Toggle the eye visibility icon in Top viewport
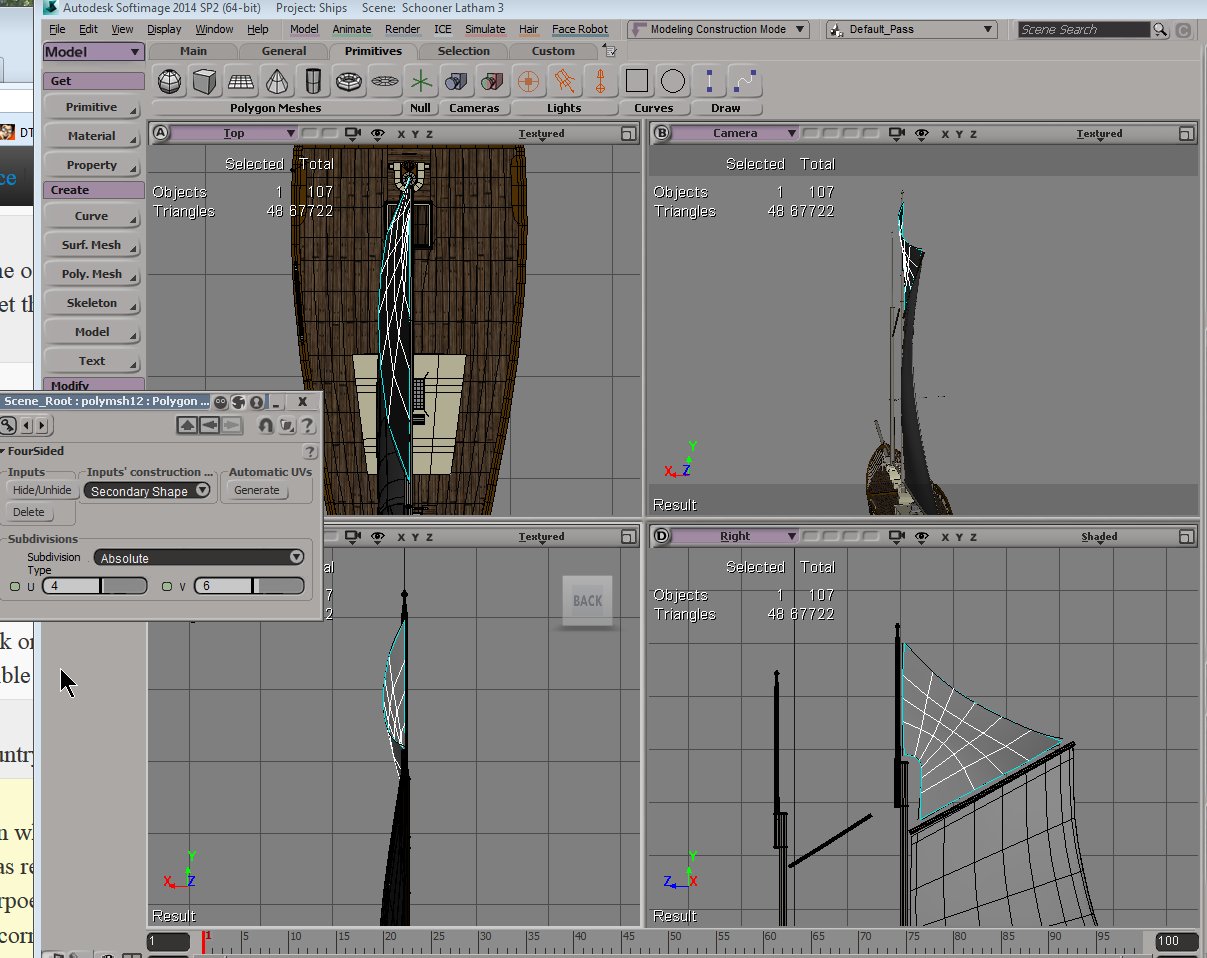Screen dimensions: 1207x958 coord(378,133)
